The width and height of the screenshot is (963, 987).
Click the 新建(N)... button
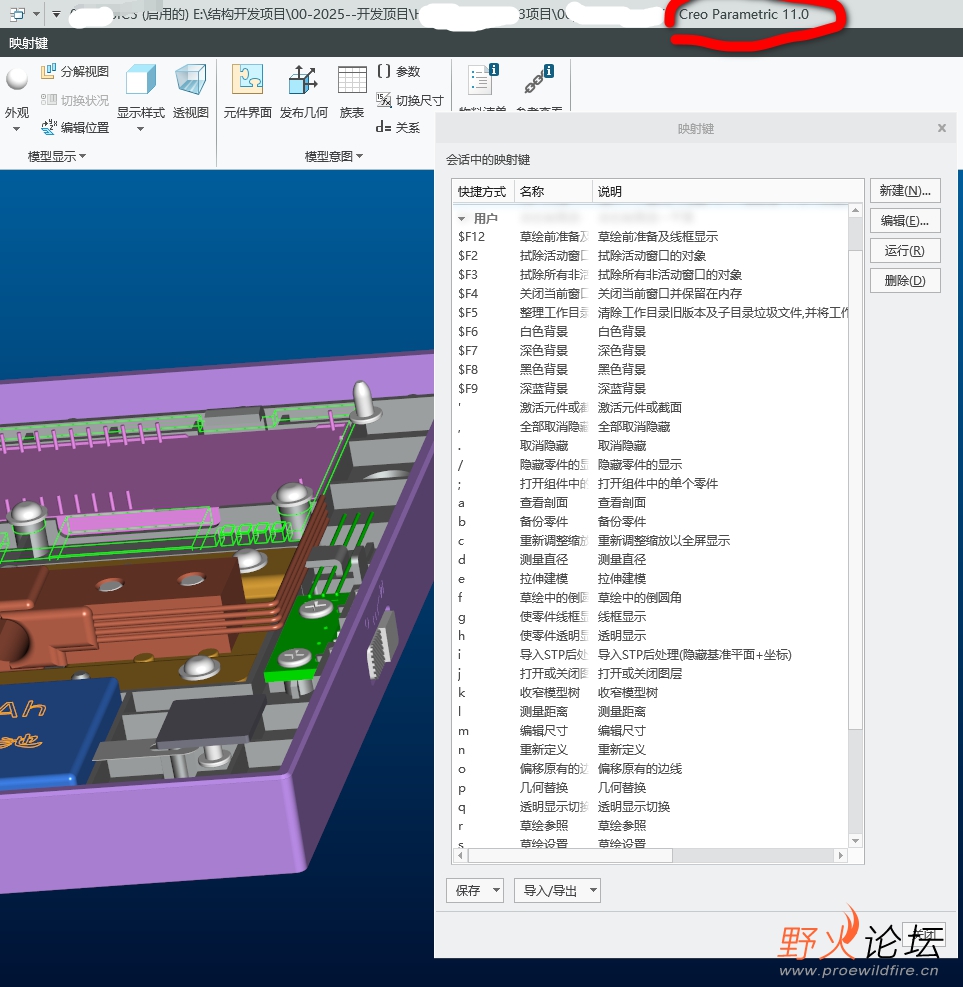point(905,191)
